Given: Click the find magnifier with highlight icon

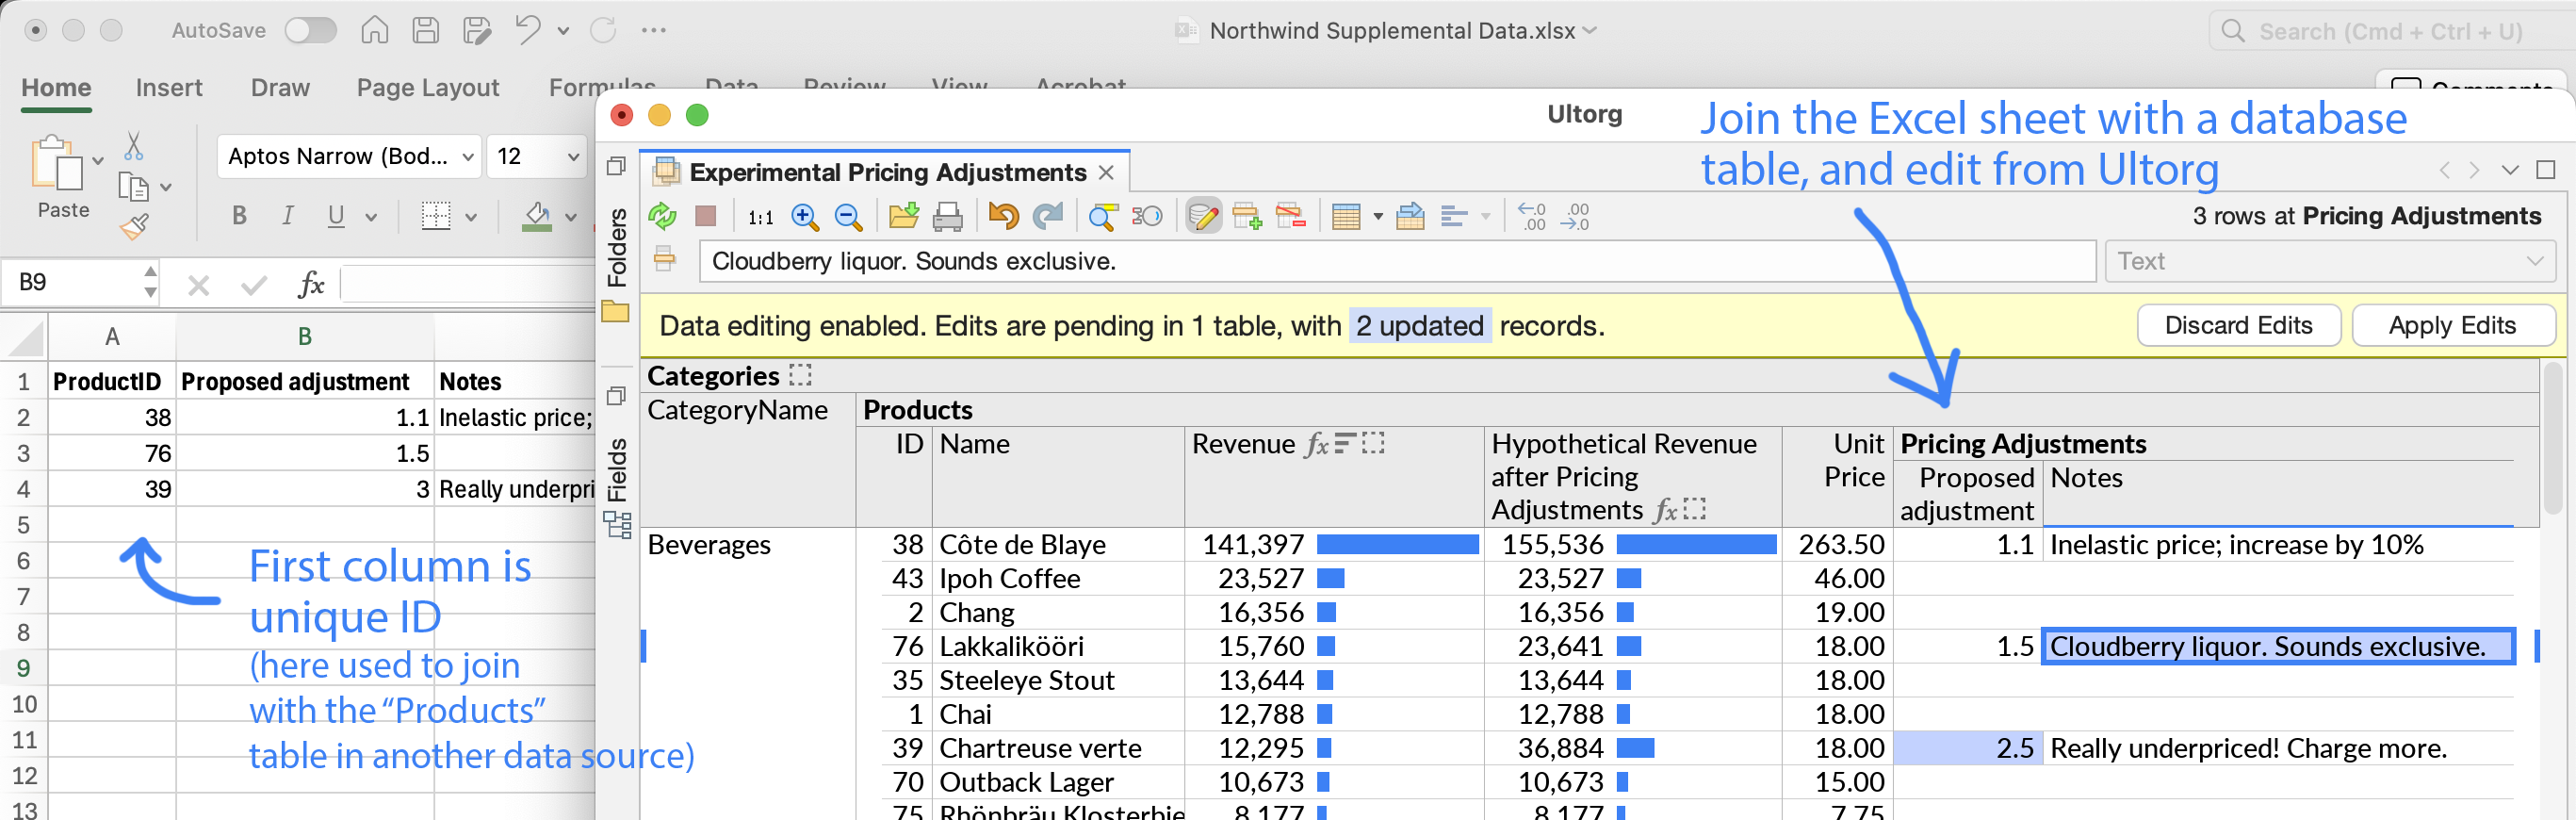Looking at the screenshot, I should coord(1103,216).
